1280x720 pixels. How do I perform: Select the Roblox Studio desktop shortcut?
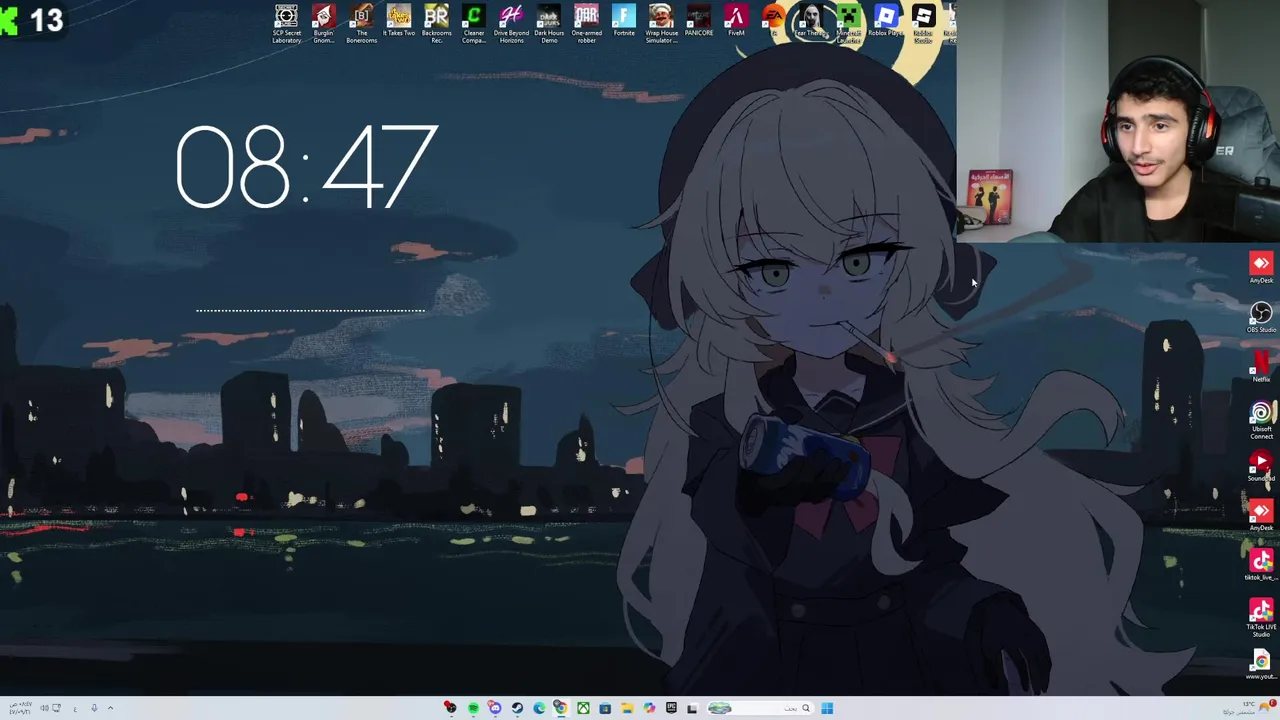pos(923,24)
